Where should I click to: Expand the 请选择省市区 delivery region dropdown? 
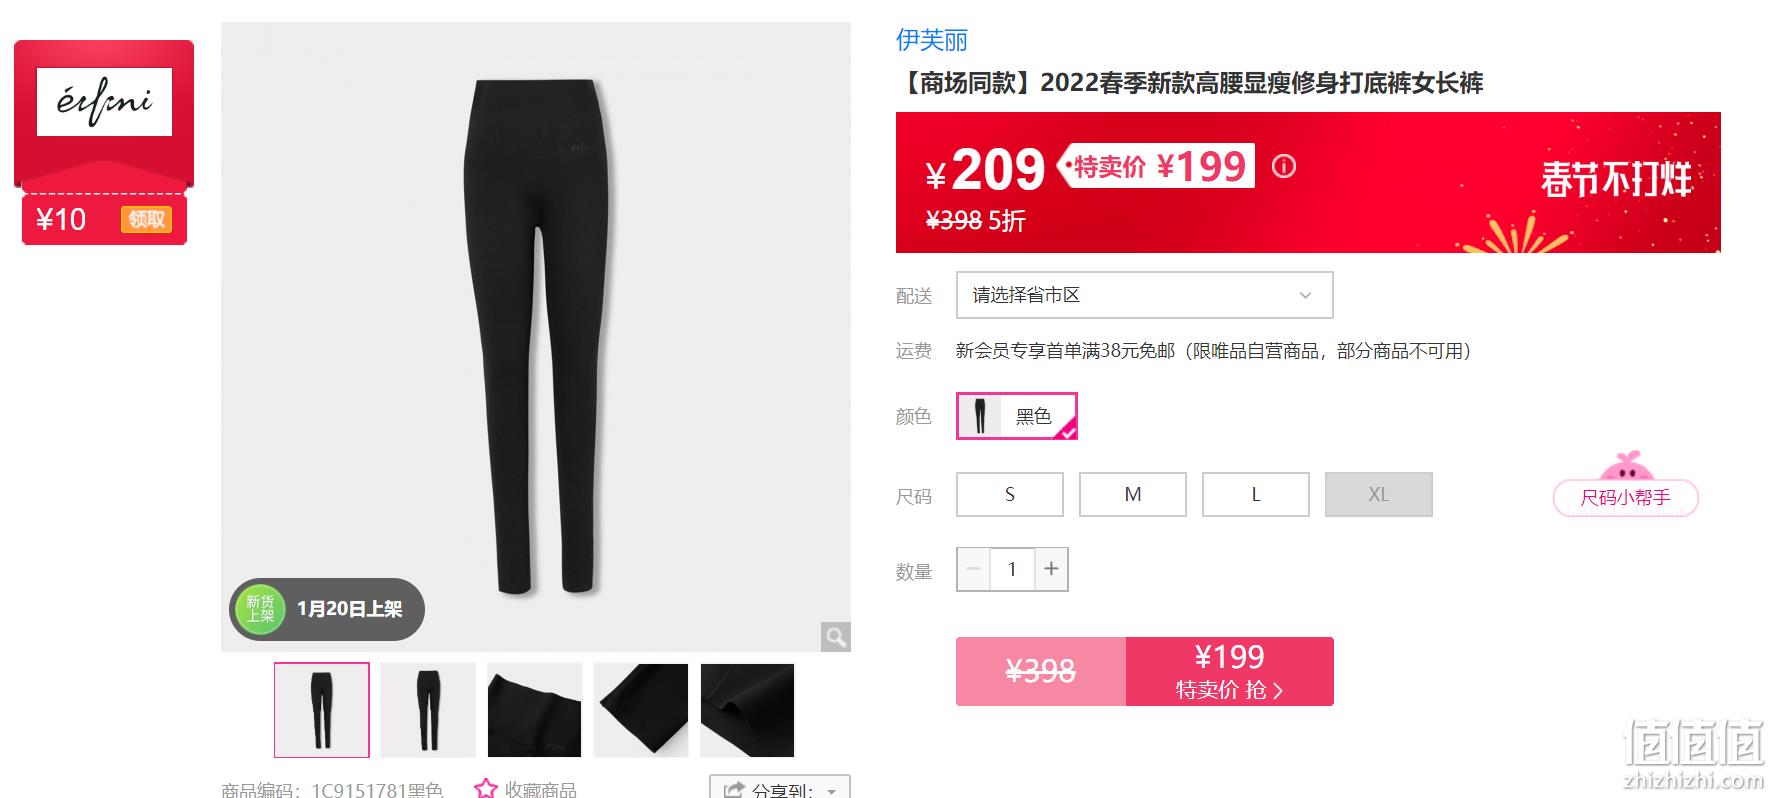1144,295
